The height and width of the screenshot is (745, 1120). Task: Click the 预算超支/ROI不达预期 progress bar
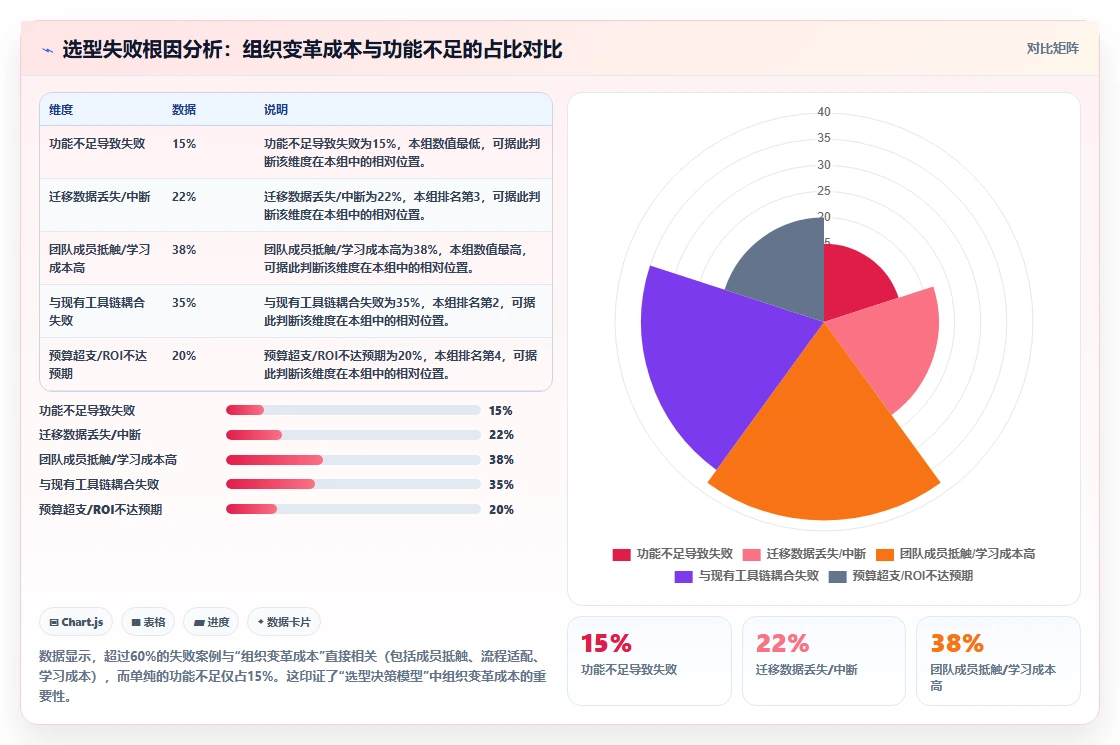click(353, 509)
